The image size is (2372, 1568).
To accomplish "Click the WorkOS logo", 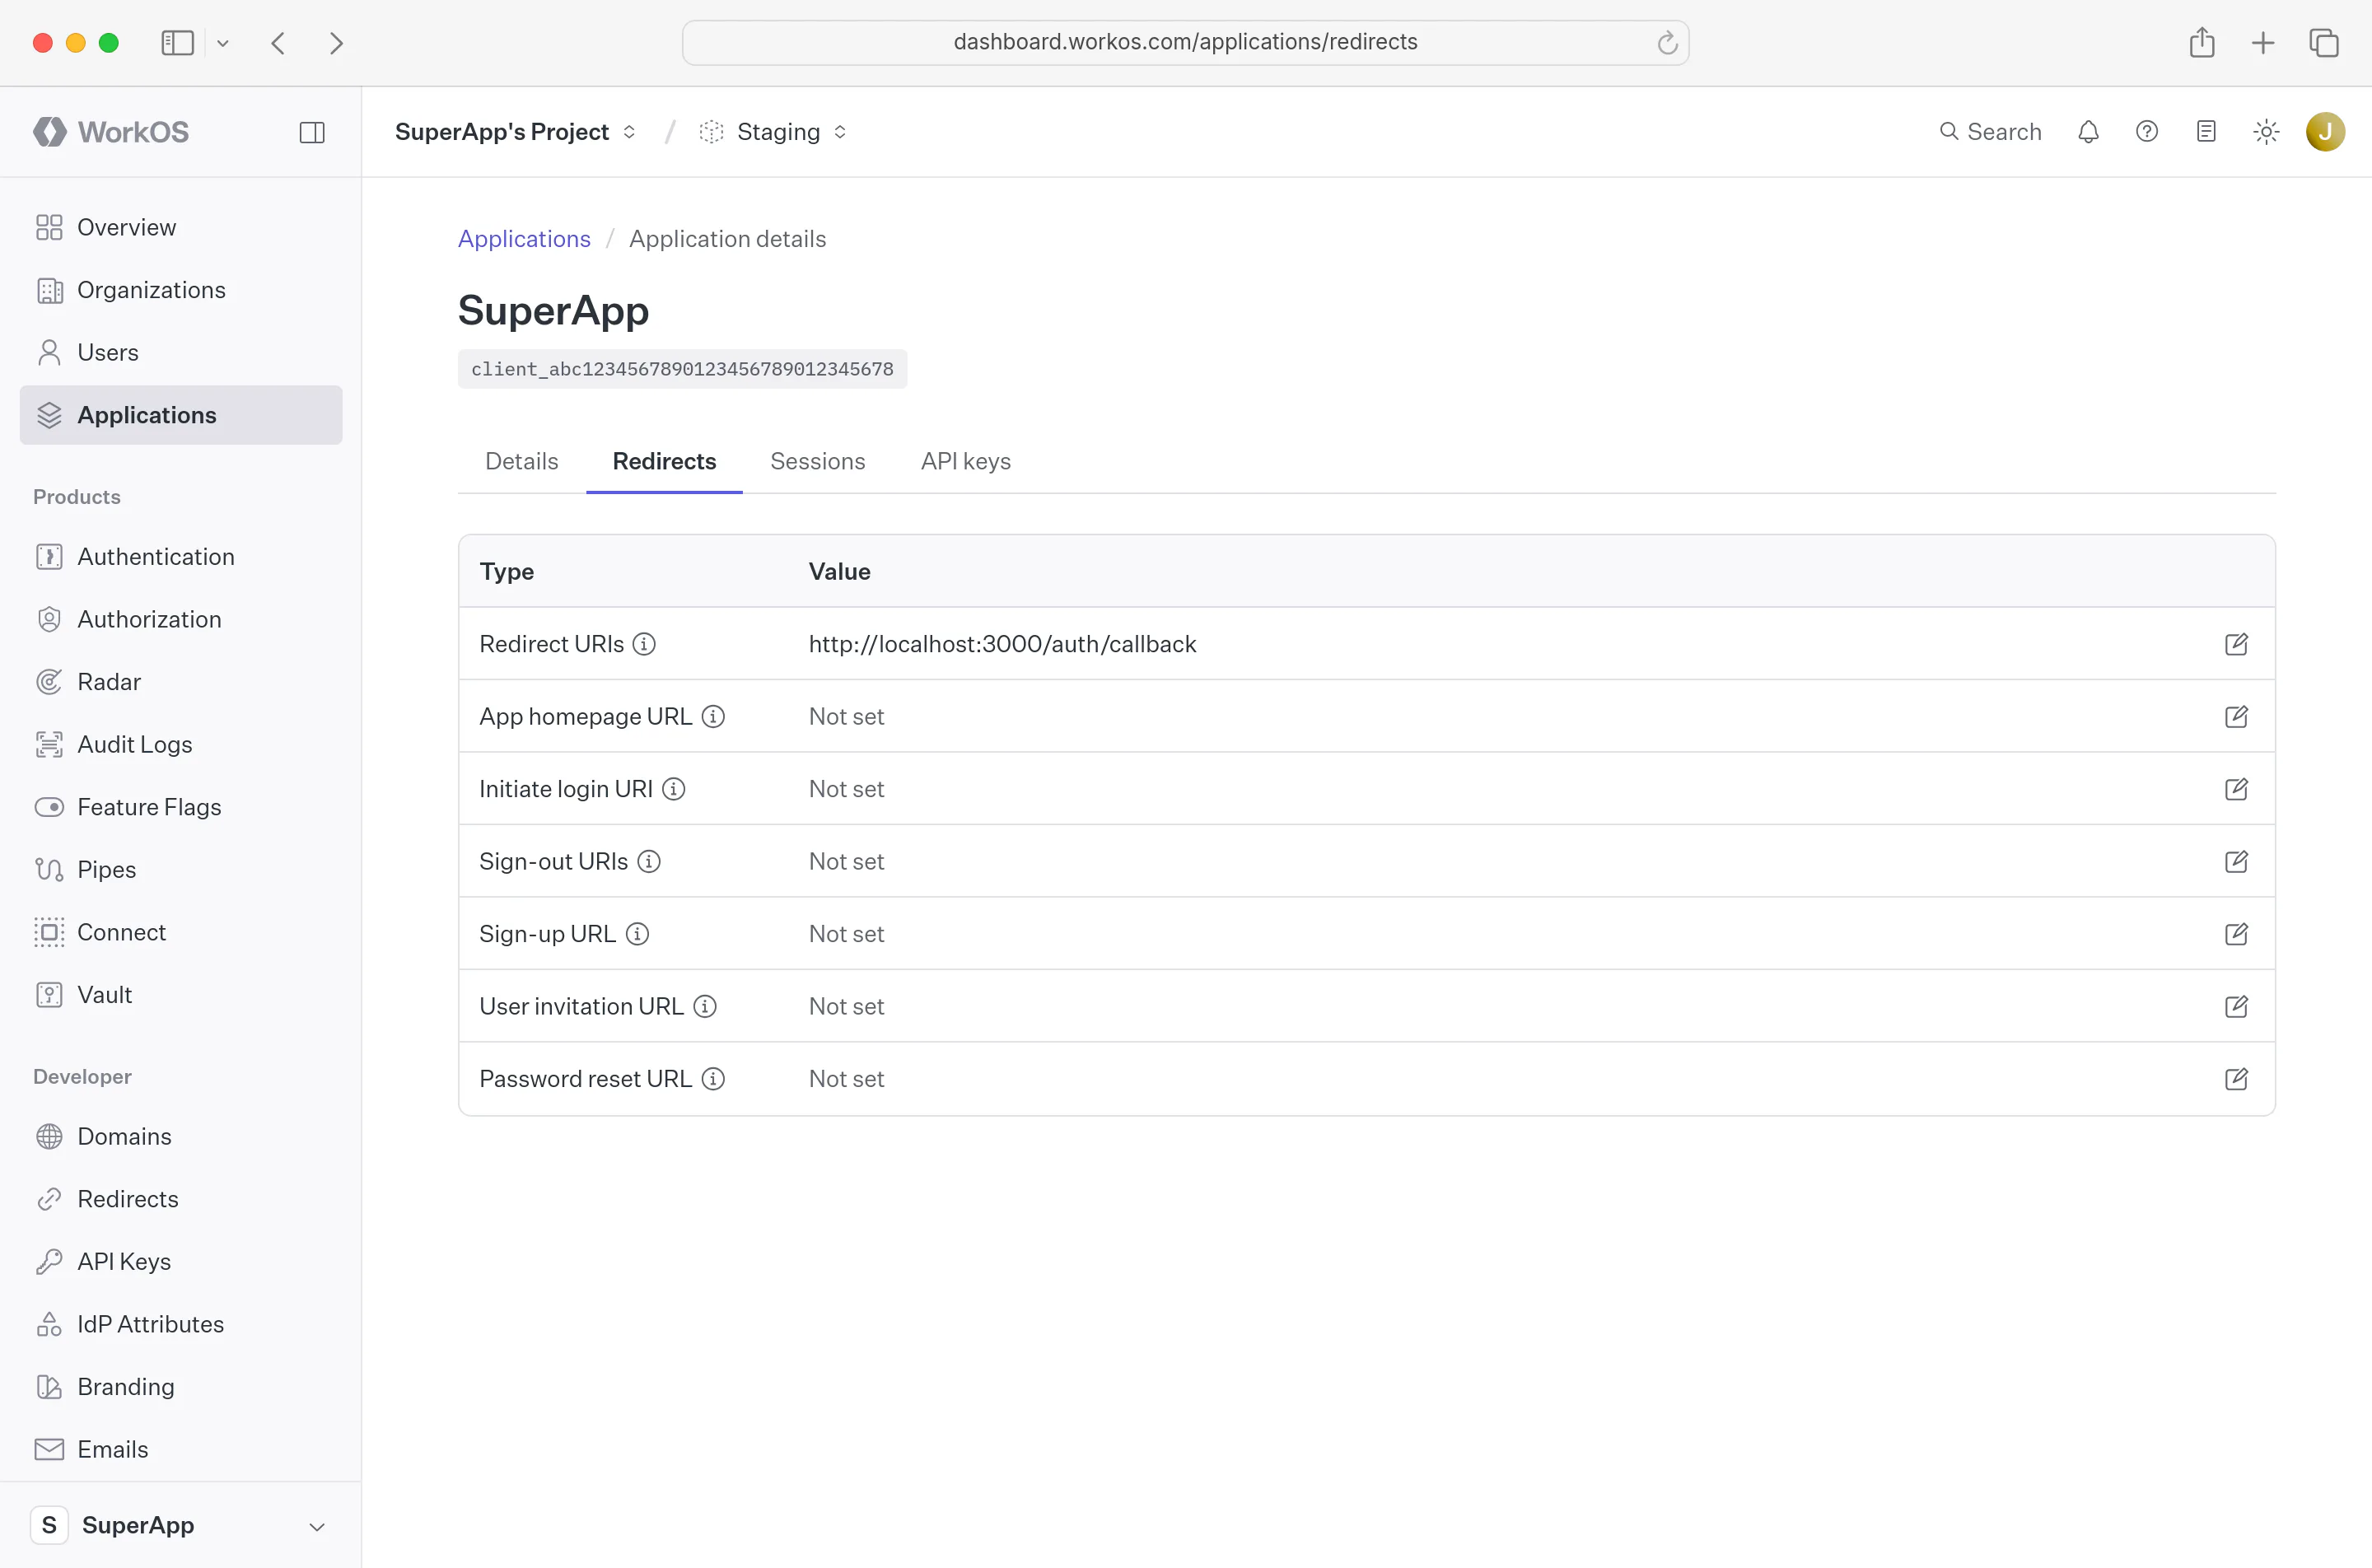I will pyautogui.click(x=111, y=132).
